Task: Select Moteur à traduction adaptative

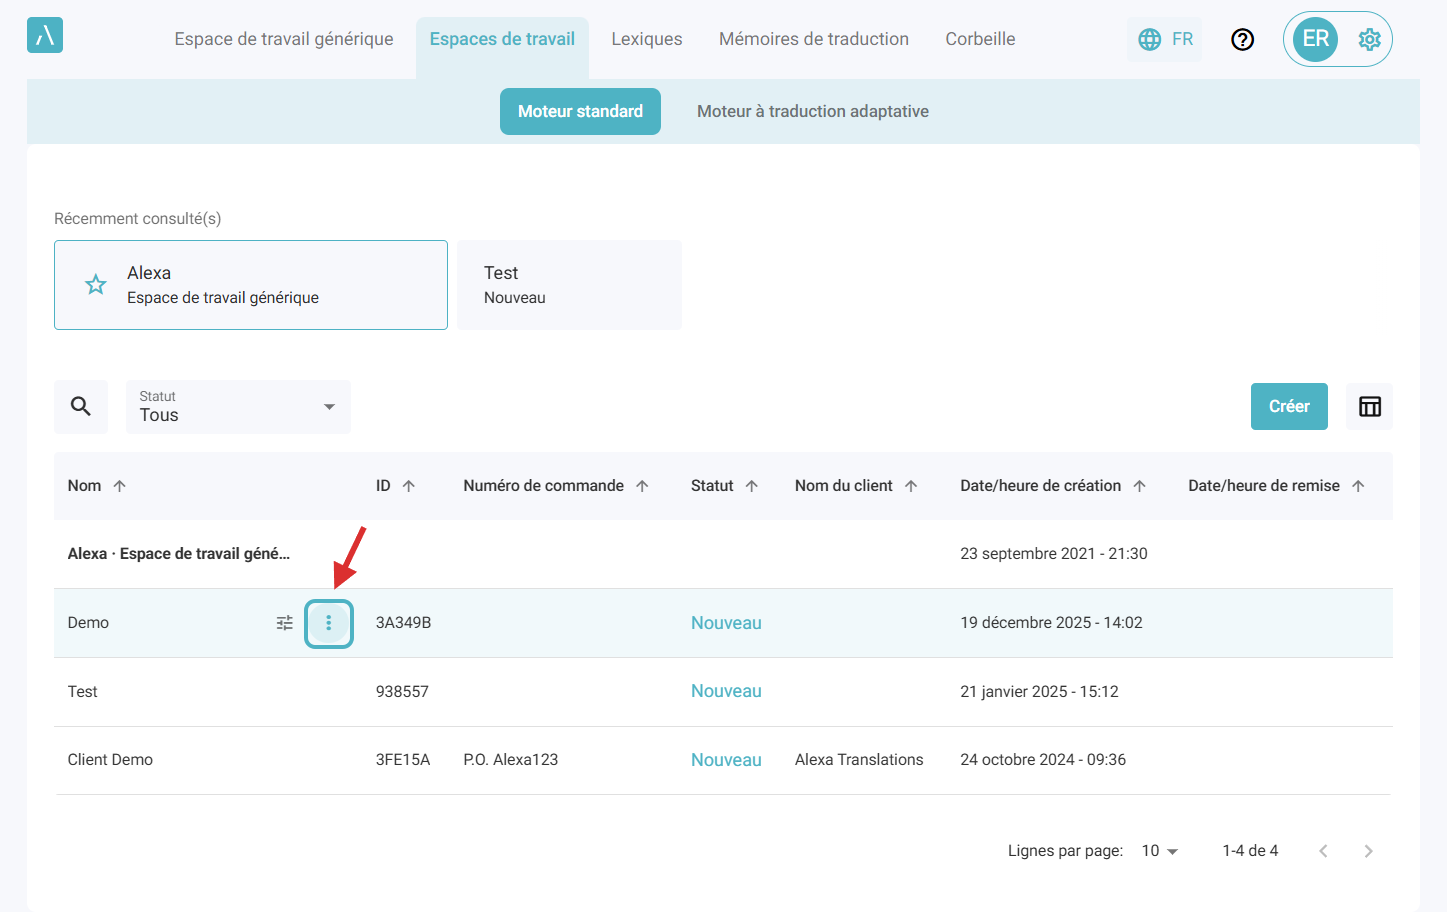Action: pyautogui.click(x=812, y=111)
